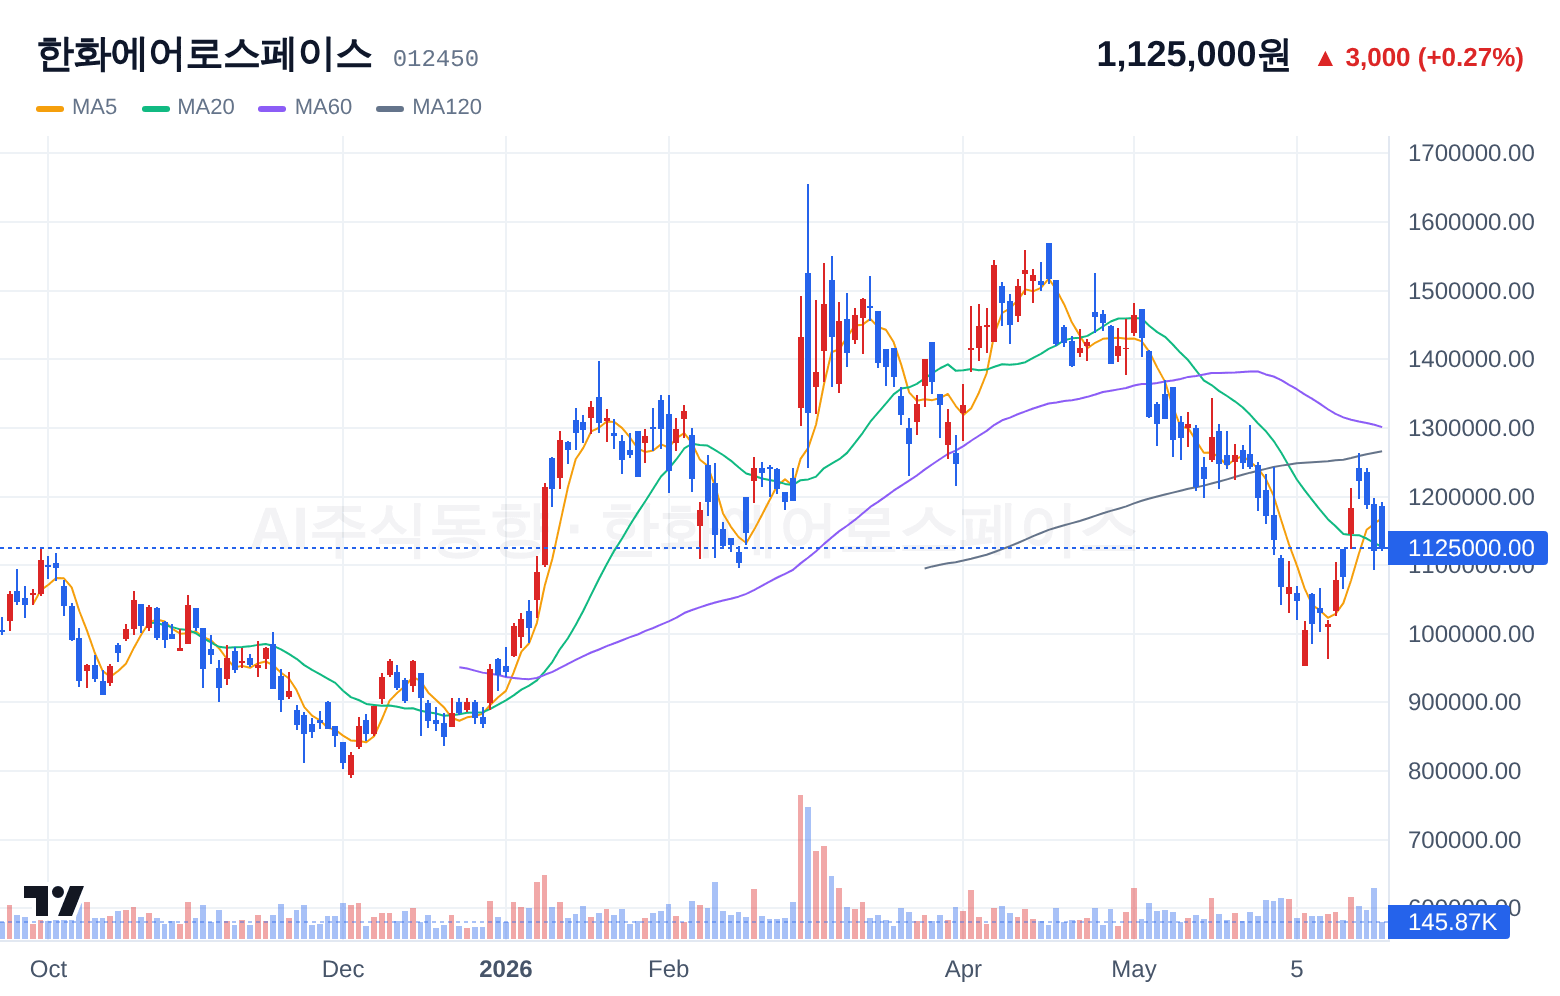Select the MA120 legend label
The width and height of the screenshot is (1560, 996).
[447, 107]
